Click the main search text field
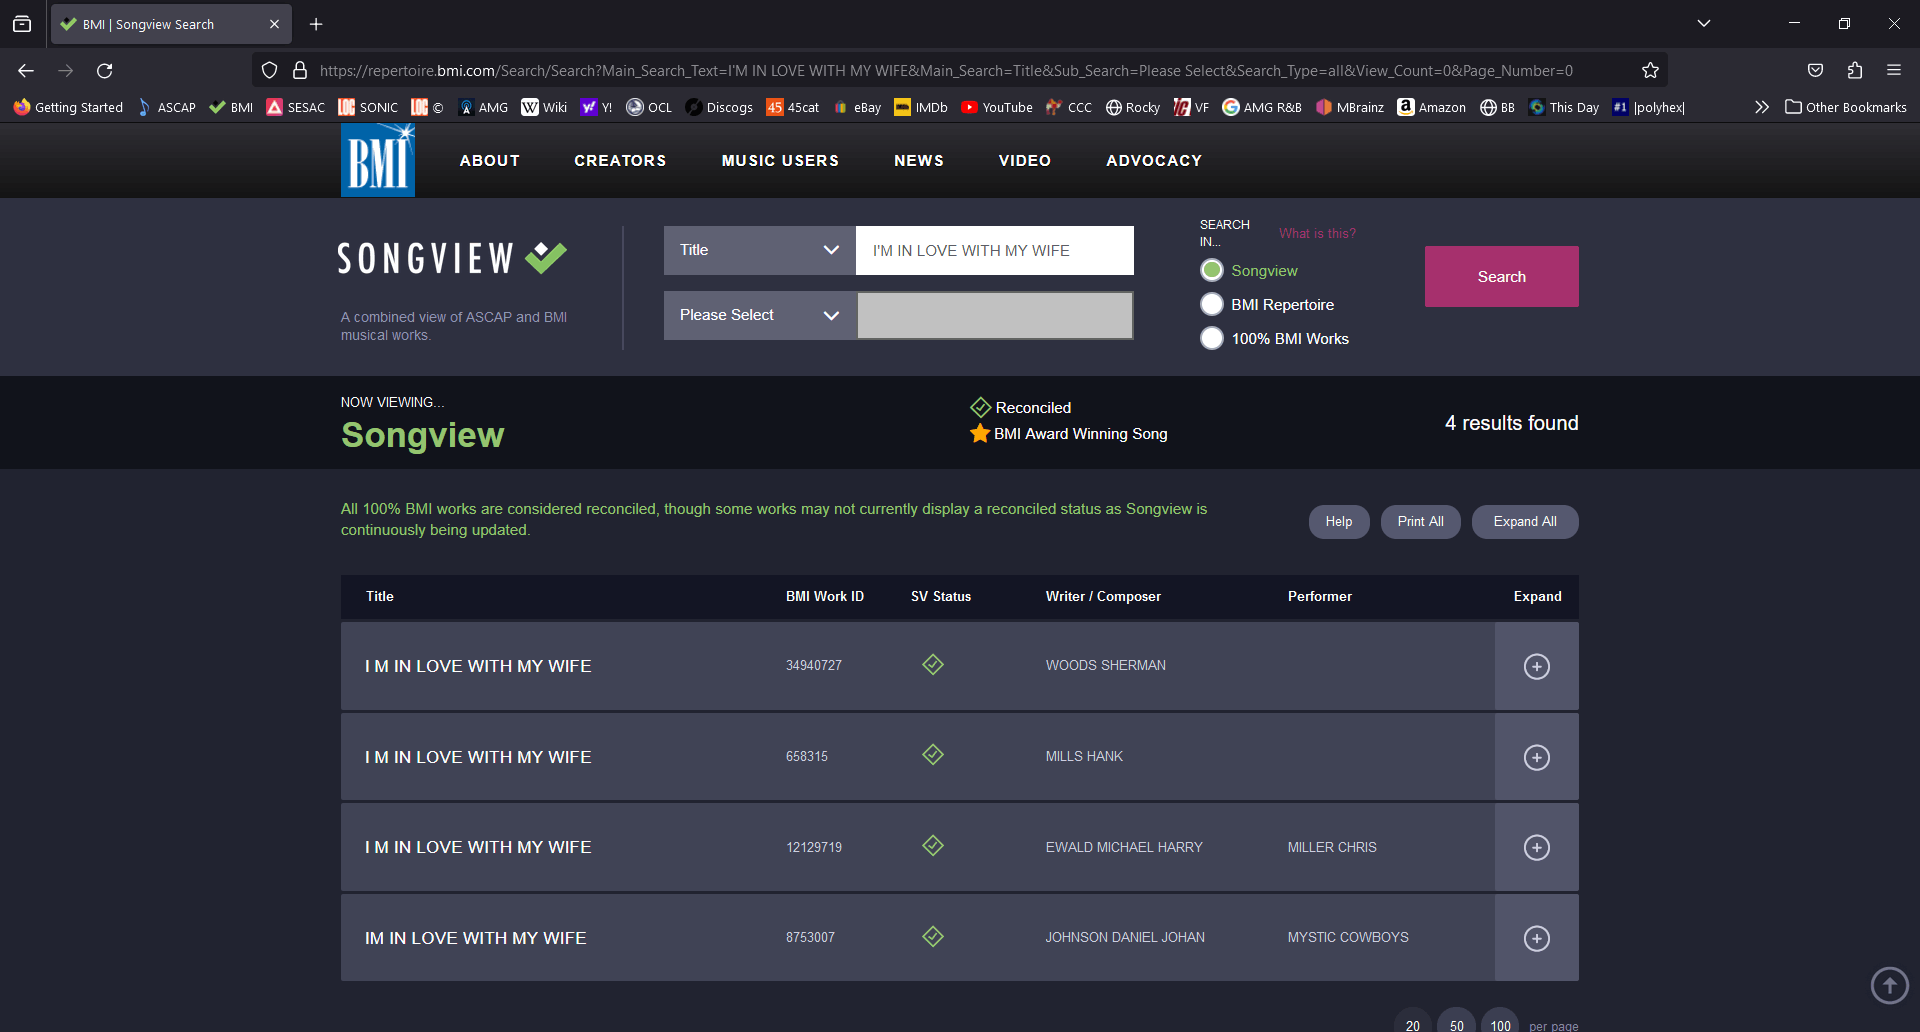Image resolution: width=1920 pixels, height=1032 pixels. click(x=995, y=250)
